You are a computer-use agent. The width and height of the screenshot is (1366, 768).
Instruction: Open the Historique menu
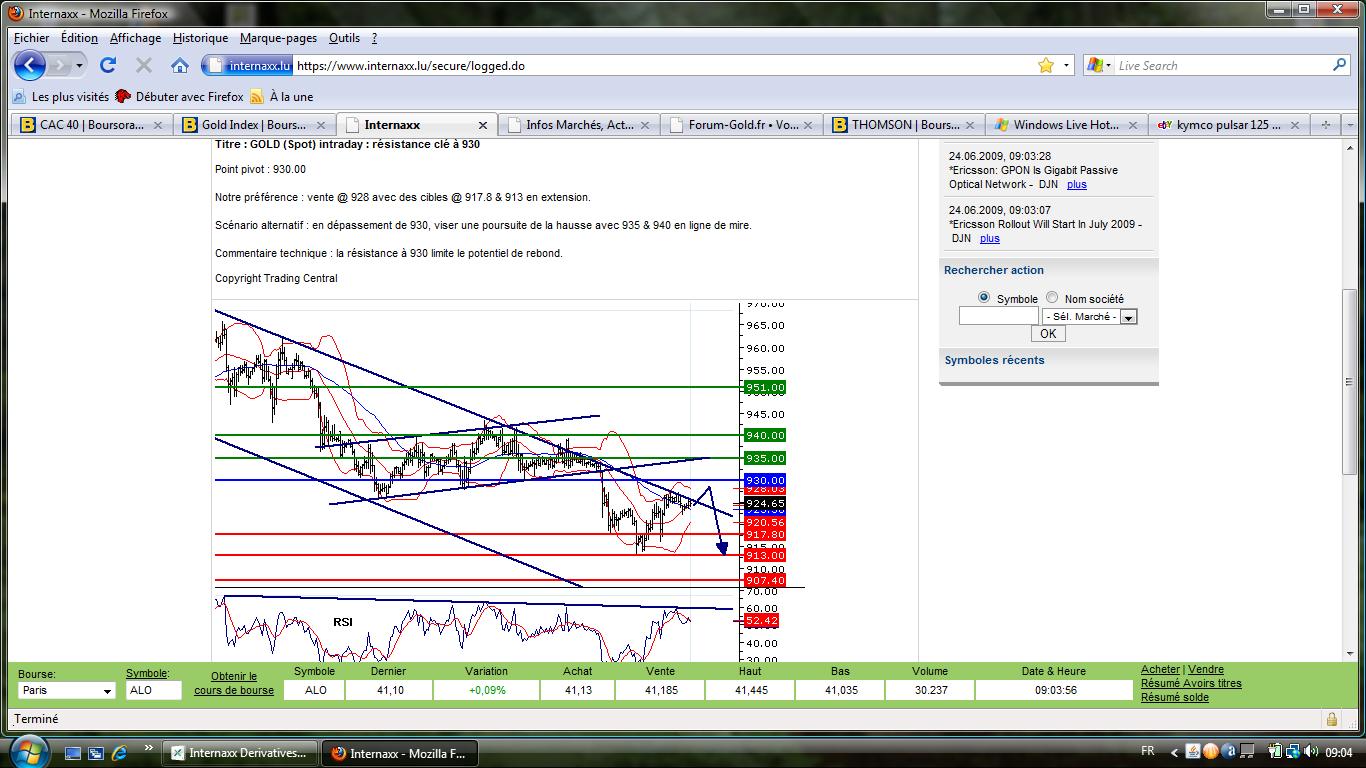(x=200, y=38)
